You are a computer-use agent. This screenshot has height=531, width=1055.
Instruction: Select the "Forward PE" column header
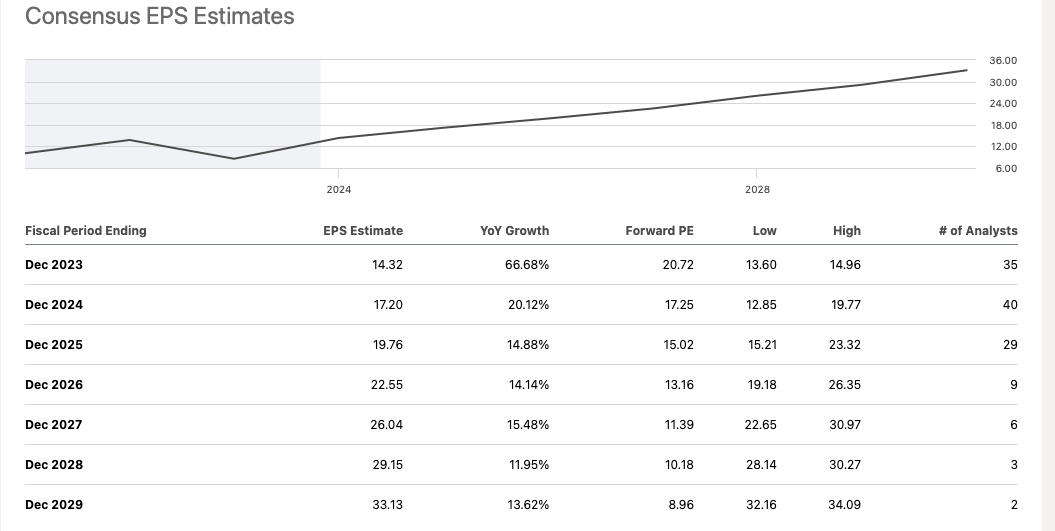(x=659, y=231)
